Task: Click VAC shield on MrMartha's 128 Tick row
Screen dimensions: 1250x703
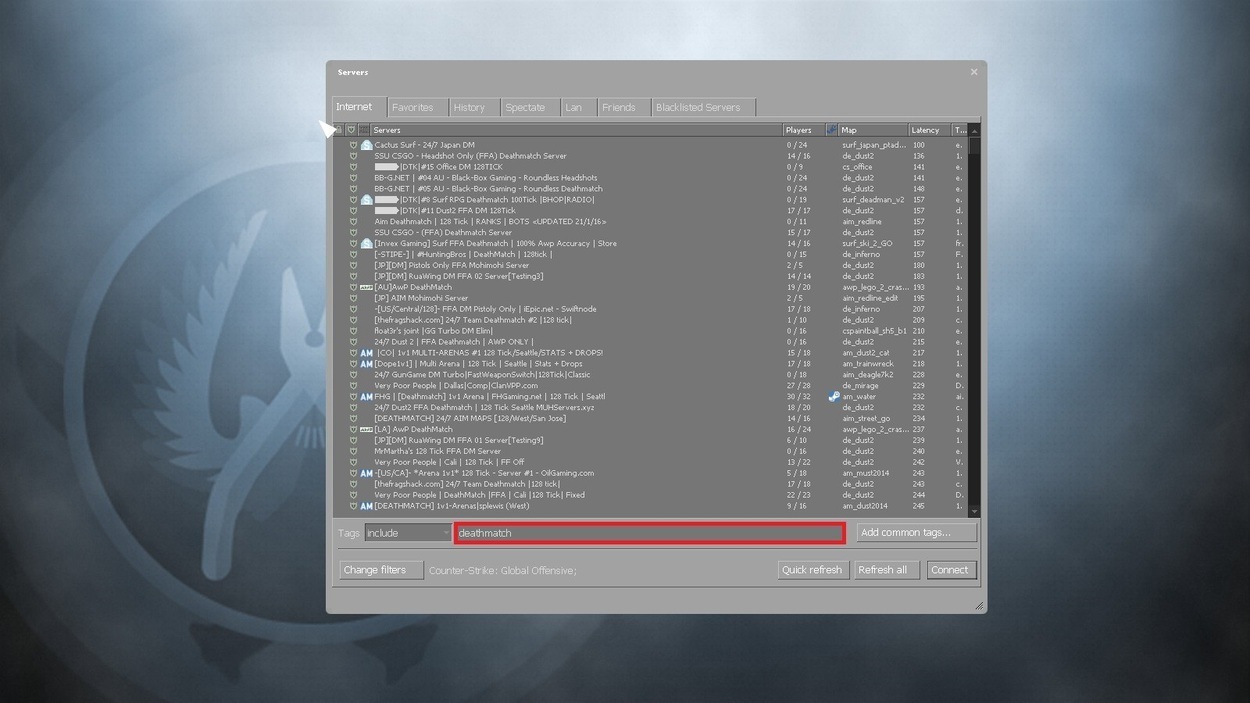Action: pyautogui.click(x=353, y=451)
